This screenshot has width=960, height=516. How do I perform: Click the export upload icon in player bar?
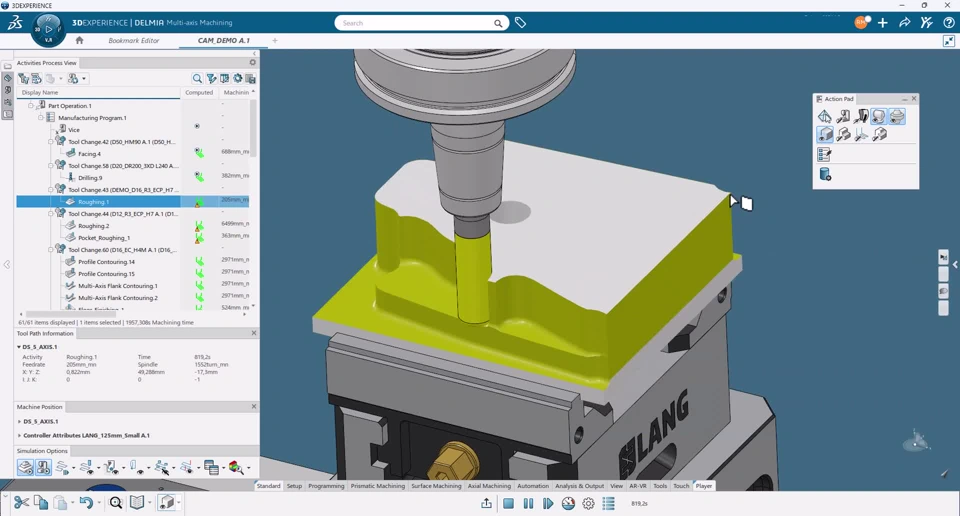pyautogui.click(x=486, y=503)
